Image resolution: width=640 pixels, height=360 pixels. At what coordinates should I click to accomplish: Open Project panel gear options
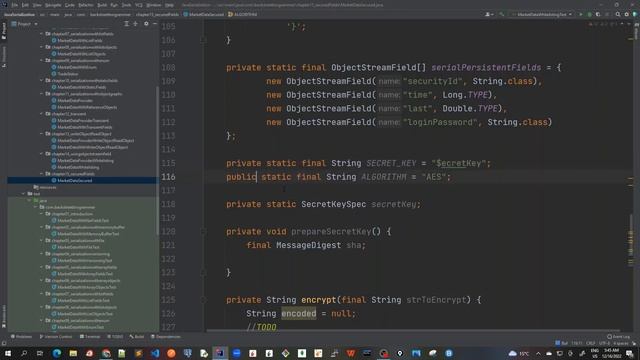[146, 24]
